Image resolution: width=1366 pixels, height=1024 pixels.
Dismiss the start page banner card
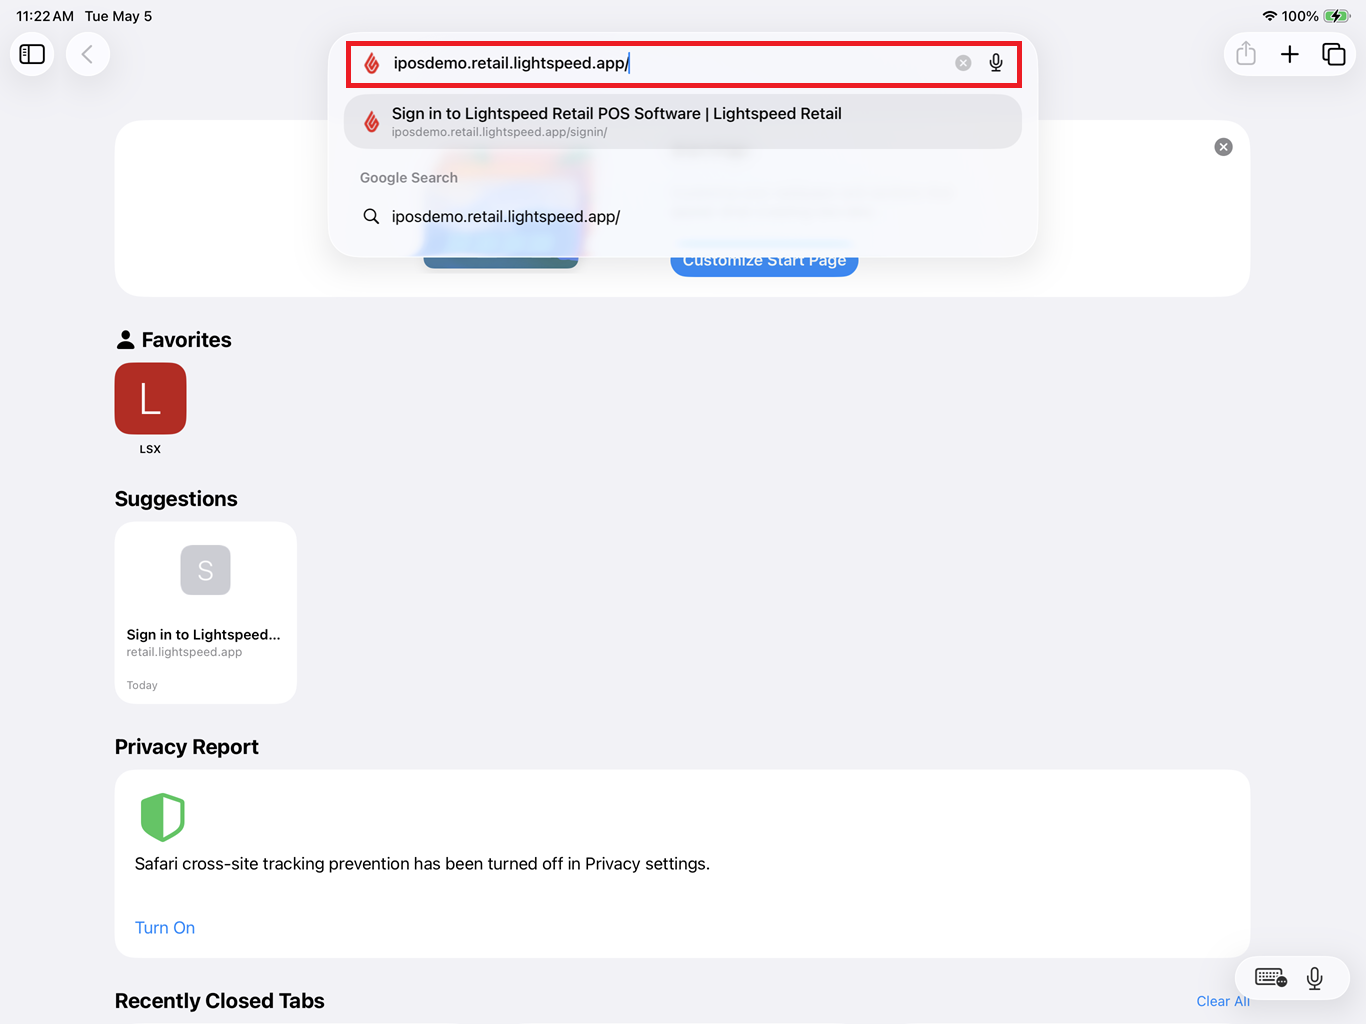[1223, 147]
